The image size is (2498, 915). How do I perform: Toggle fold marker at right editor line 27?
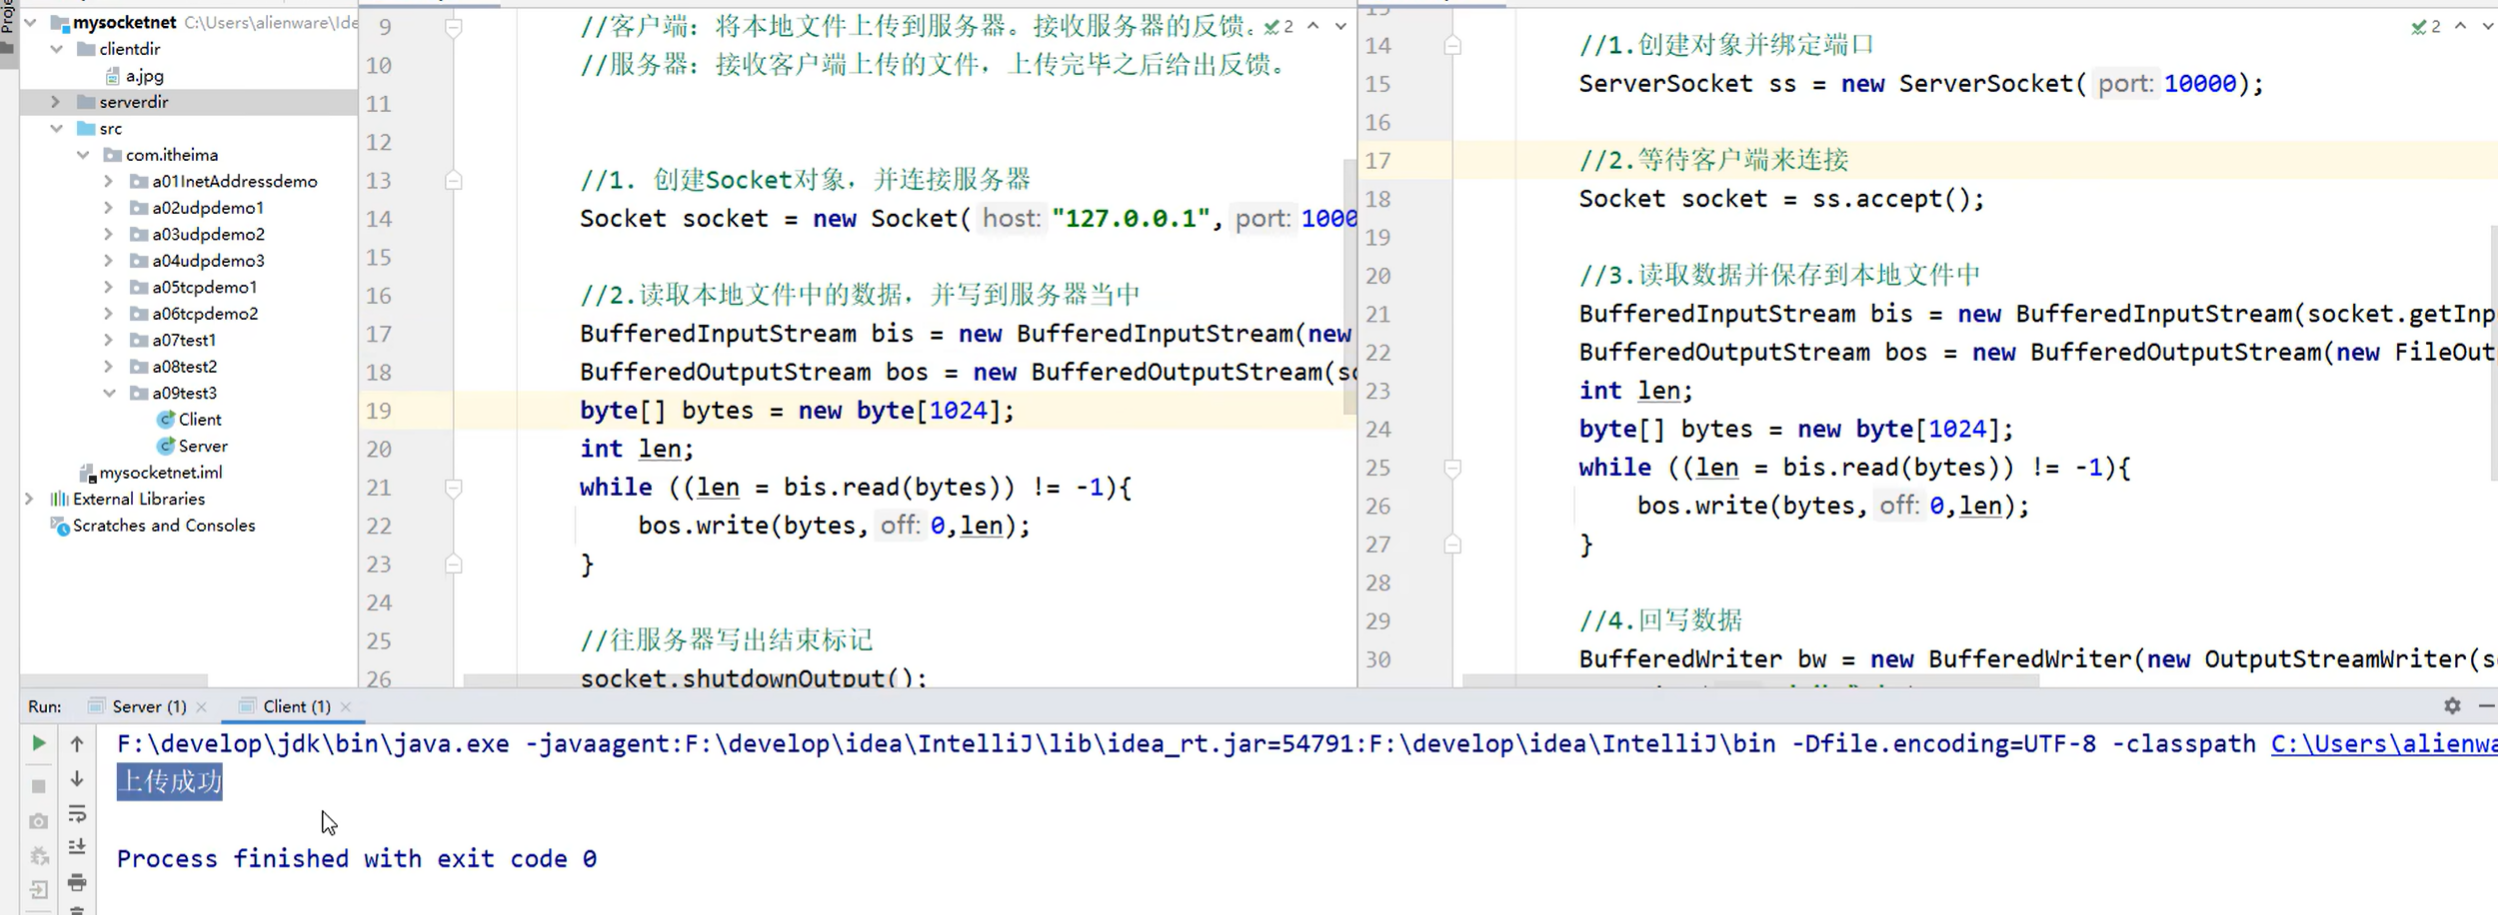(x=1452, y=544)
